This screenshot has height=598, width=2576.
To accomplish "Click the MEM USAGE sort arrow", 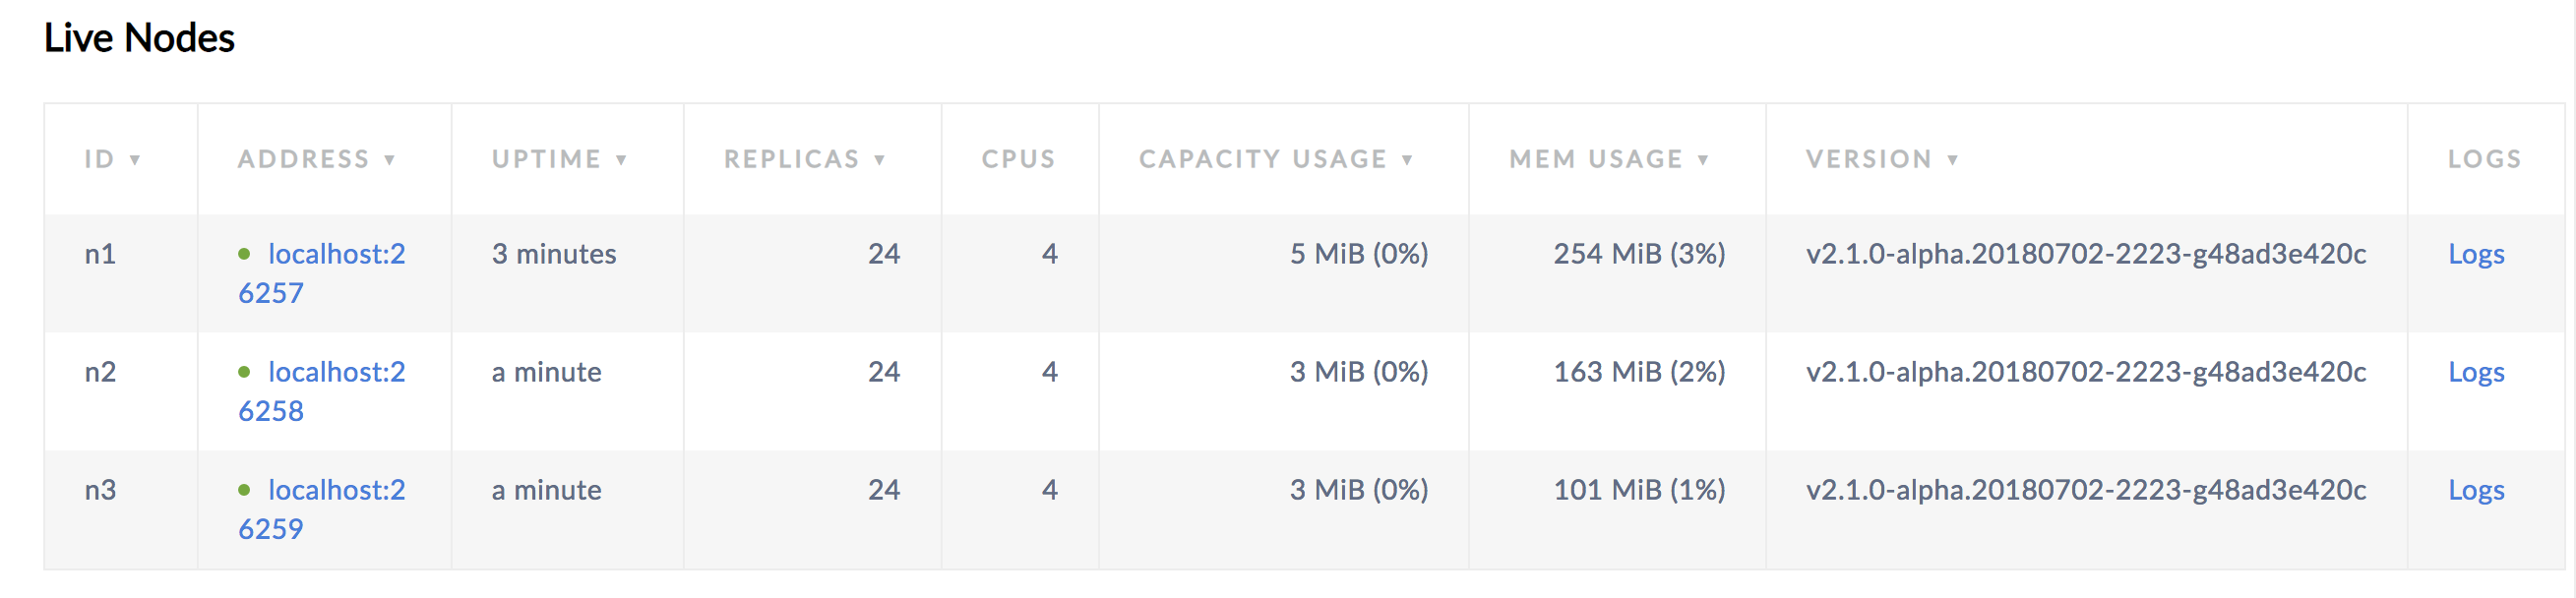I will point(1703,158).
